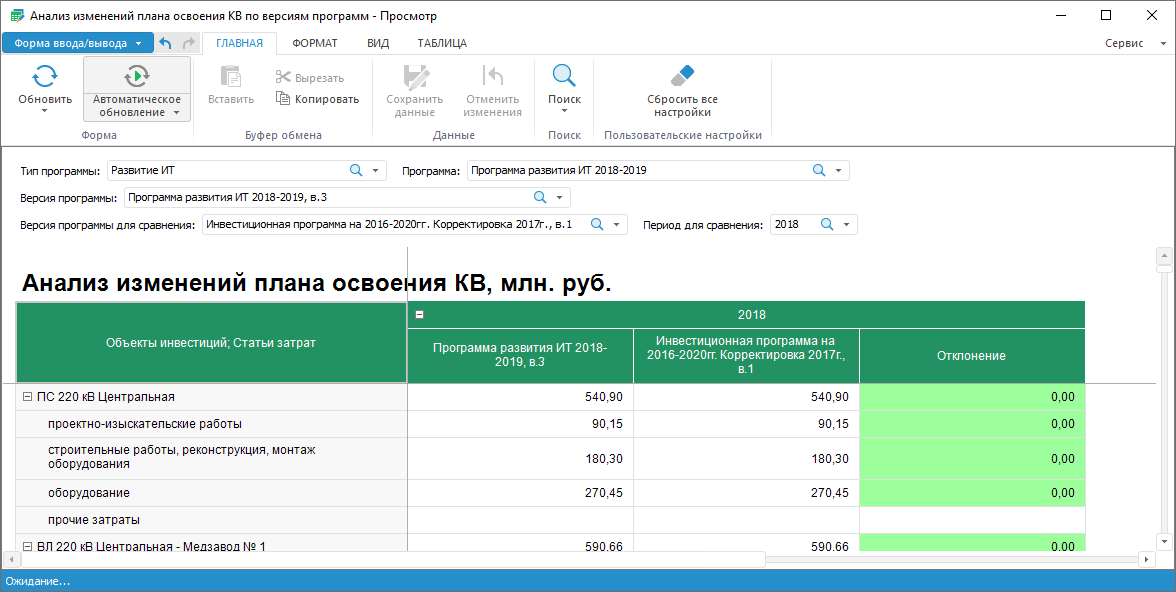Open Тип программы dropdown arrow
This screenshot has height=592, width=1176.
pos(375,170)
